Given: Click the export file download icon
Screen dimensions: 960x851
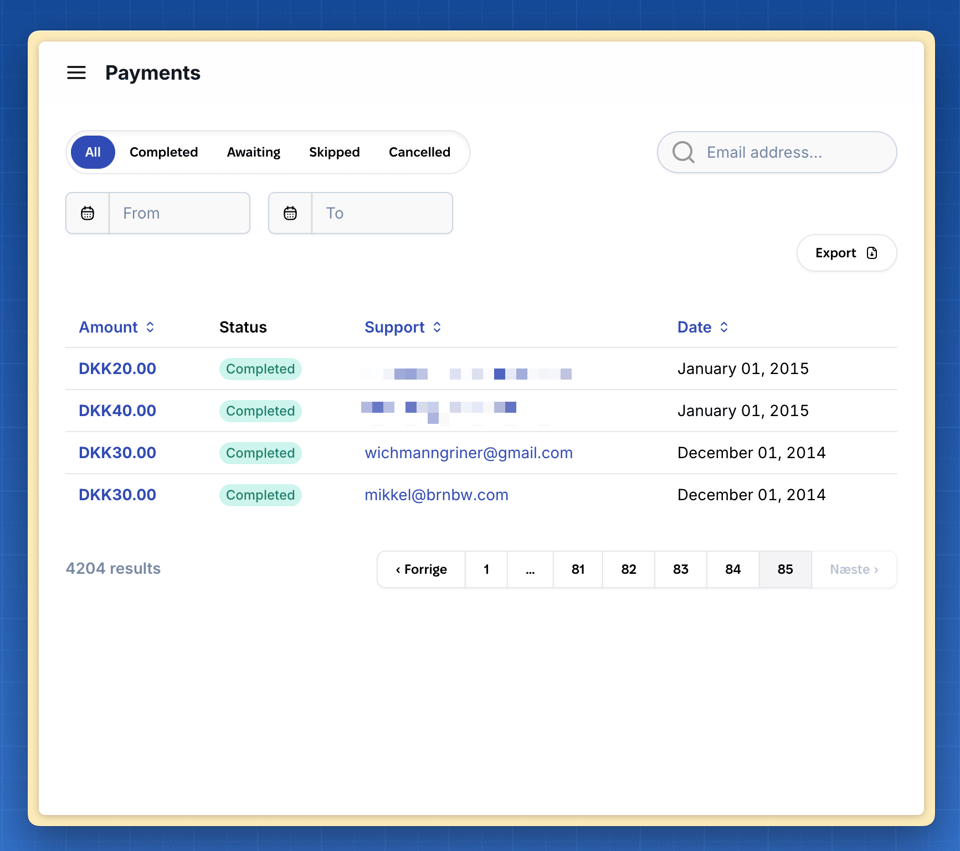Looking at the screenshot, I should [872, 253].
